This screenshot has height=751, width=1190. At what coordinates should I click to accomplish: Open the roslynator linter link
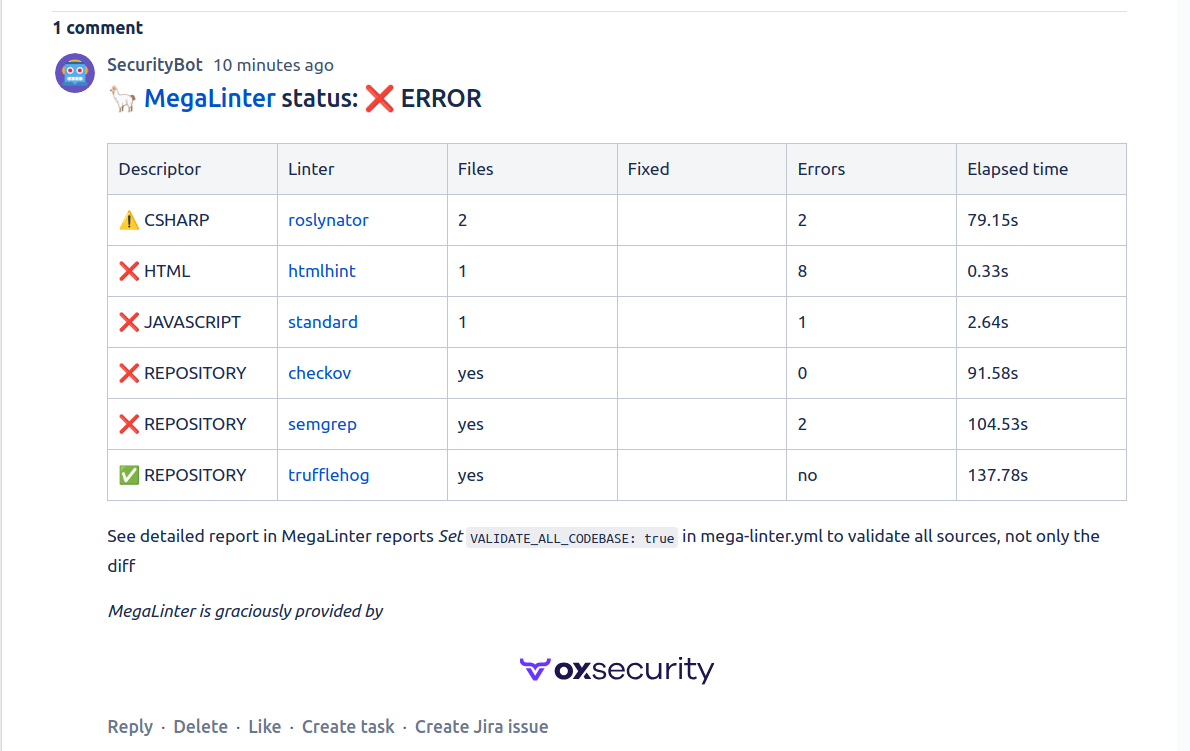[x=328, y=220]
